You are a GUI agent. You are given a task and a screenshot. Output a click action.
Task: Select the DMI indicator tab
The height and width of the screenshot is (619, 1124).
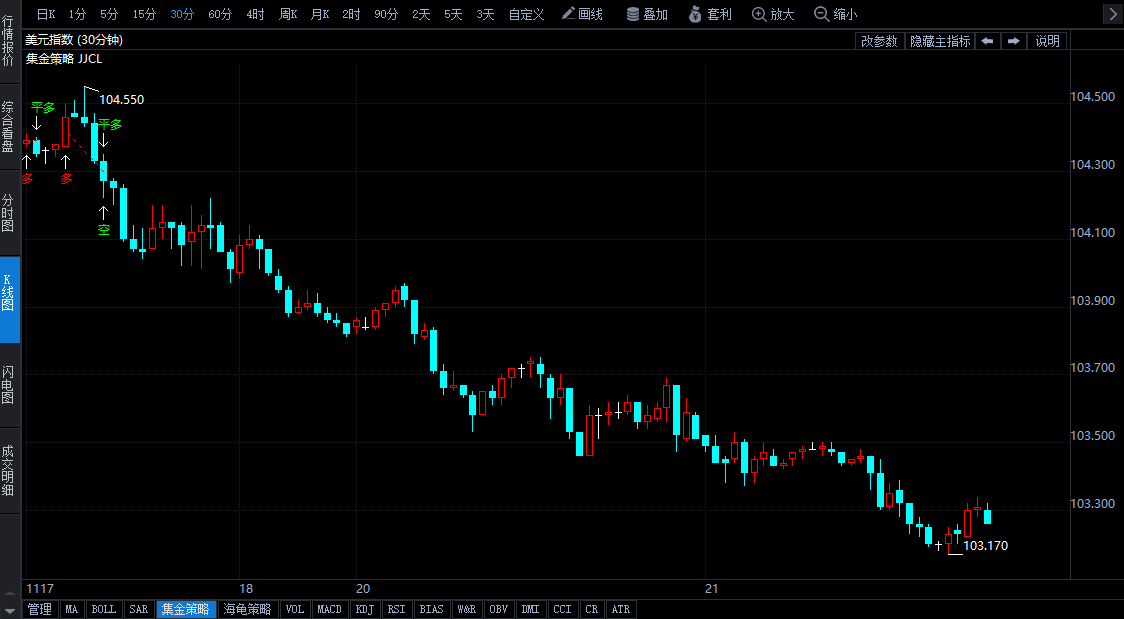(530, 609)
